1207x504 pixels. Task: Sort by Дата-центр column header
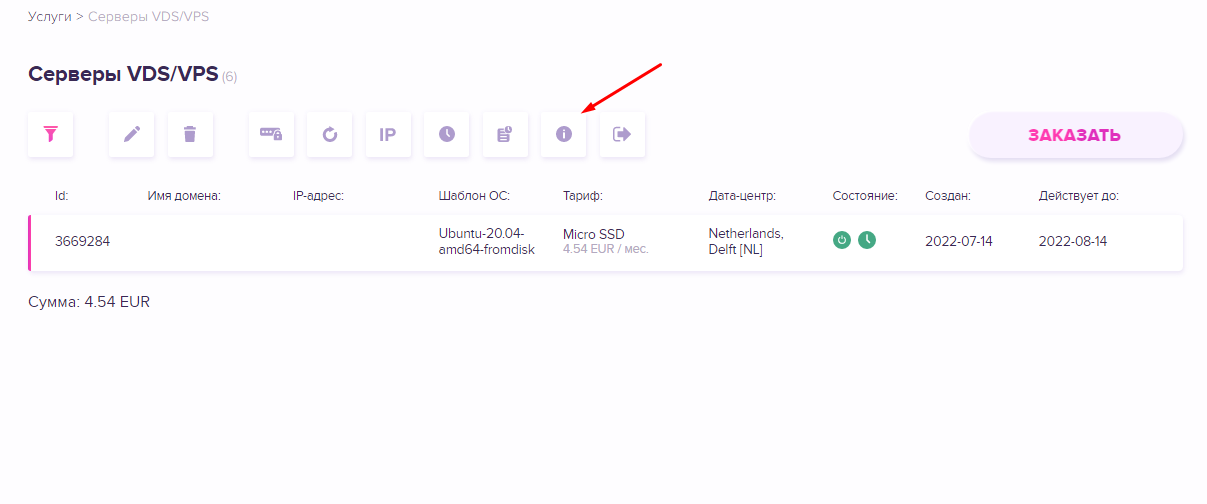(742, 196)
